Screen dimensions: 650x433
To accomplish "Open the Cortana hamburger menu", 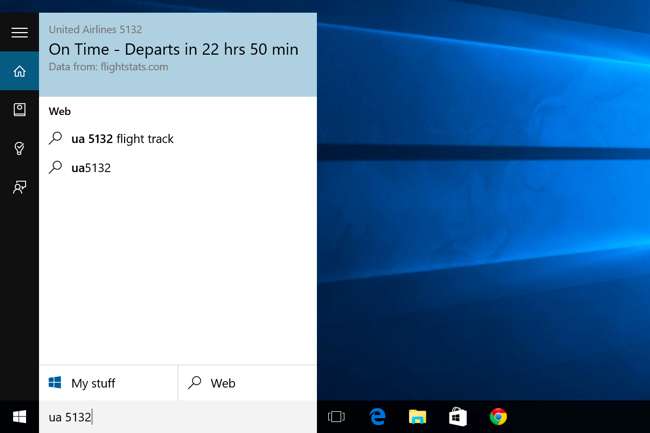I will click(x=19, y=32).
